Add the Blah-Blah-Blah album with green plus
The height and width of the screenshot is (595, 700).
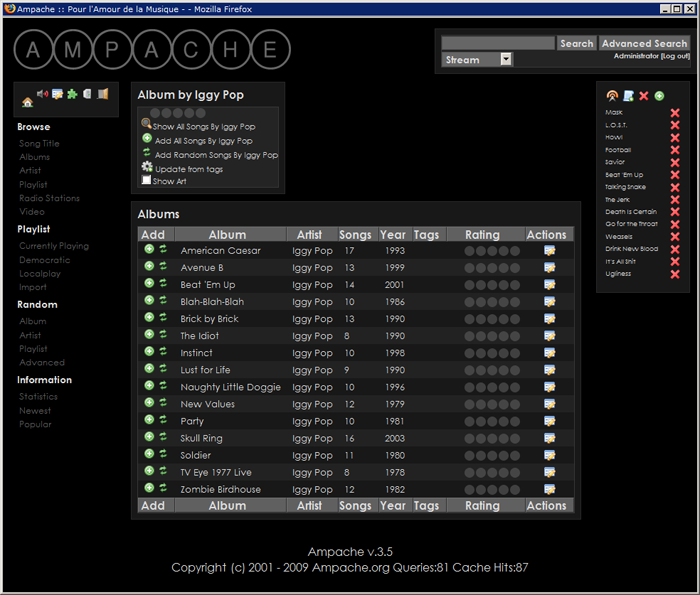coord(149,300)
